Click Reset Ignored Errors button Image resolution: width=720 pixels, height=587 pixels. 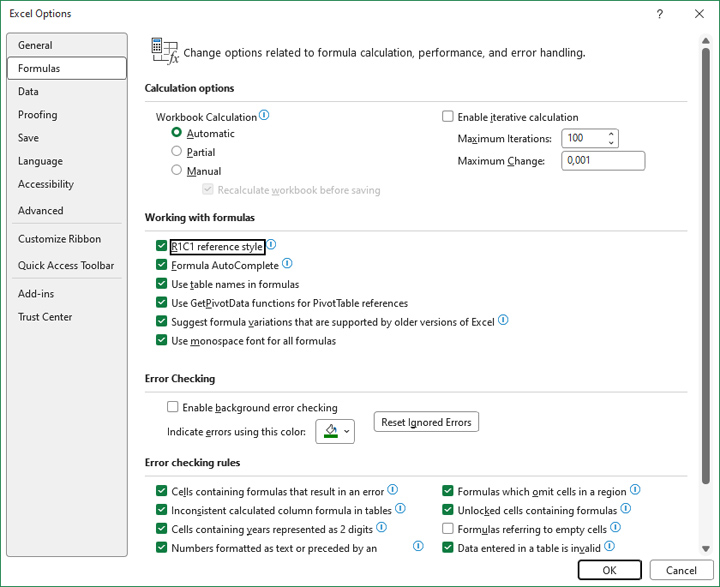point(426,422)
